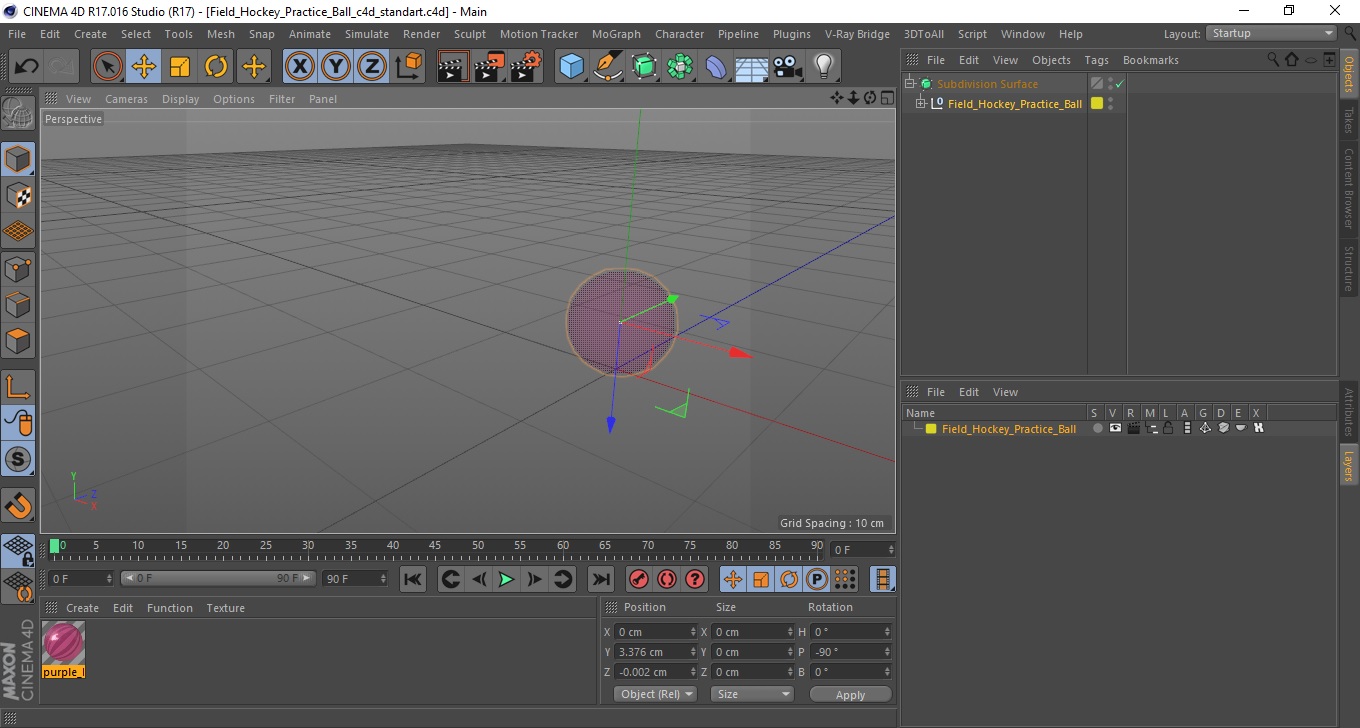
Task: Toggle layer solo dot for Field_Hockey_Practice_Ball
Action: click(1097, 428)
